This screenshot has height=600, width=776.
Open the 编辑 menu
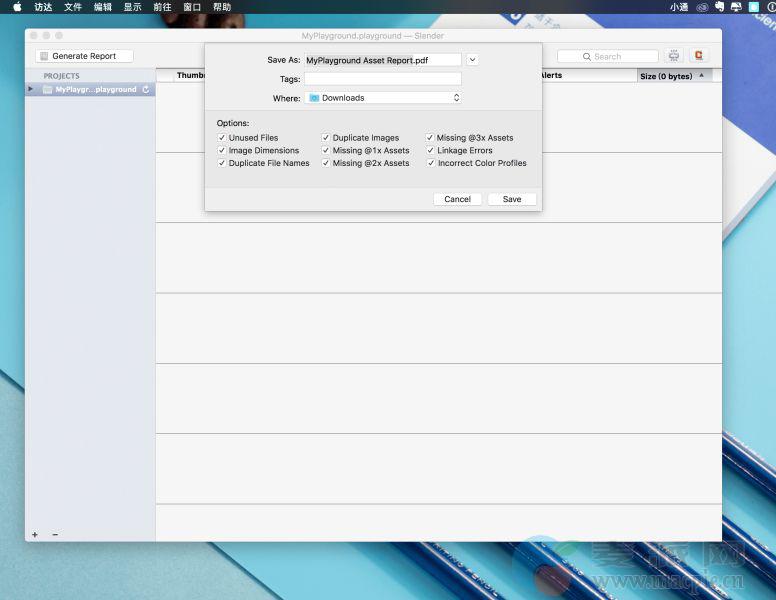pos(103,7)
